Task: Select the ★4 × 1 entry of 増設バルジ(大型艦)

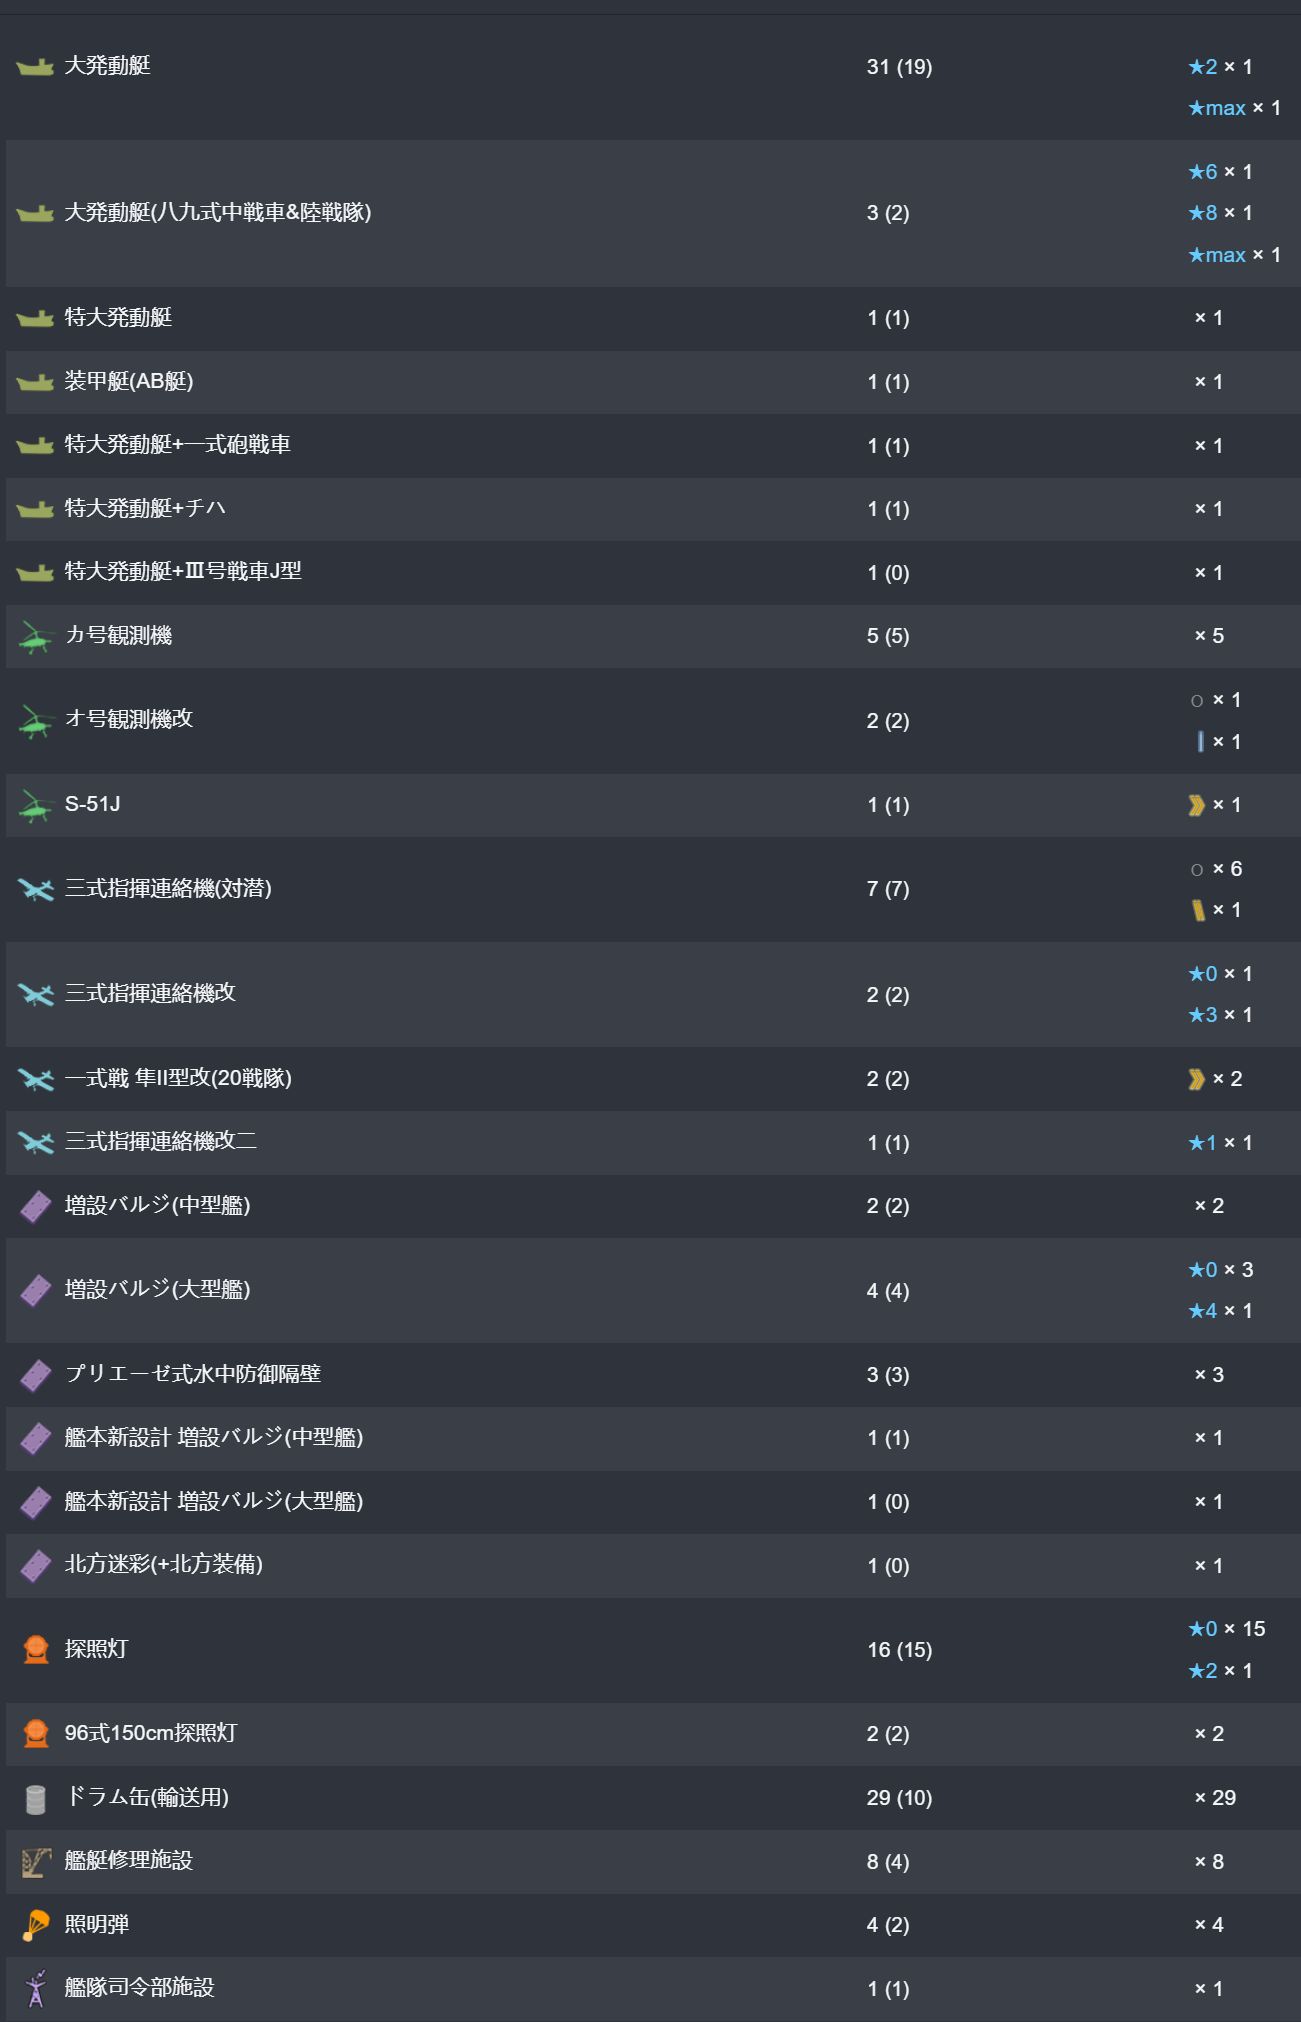Action: coord(1220,1311)
